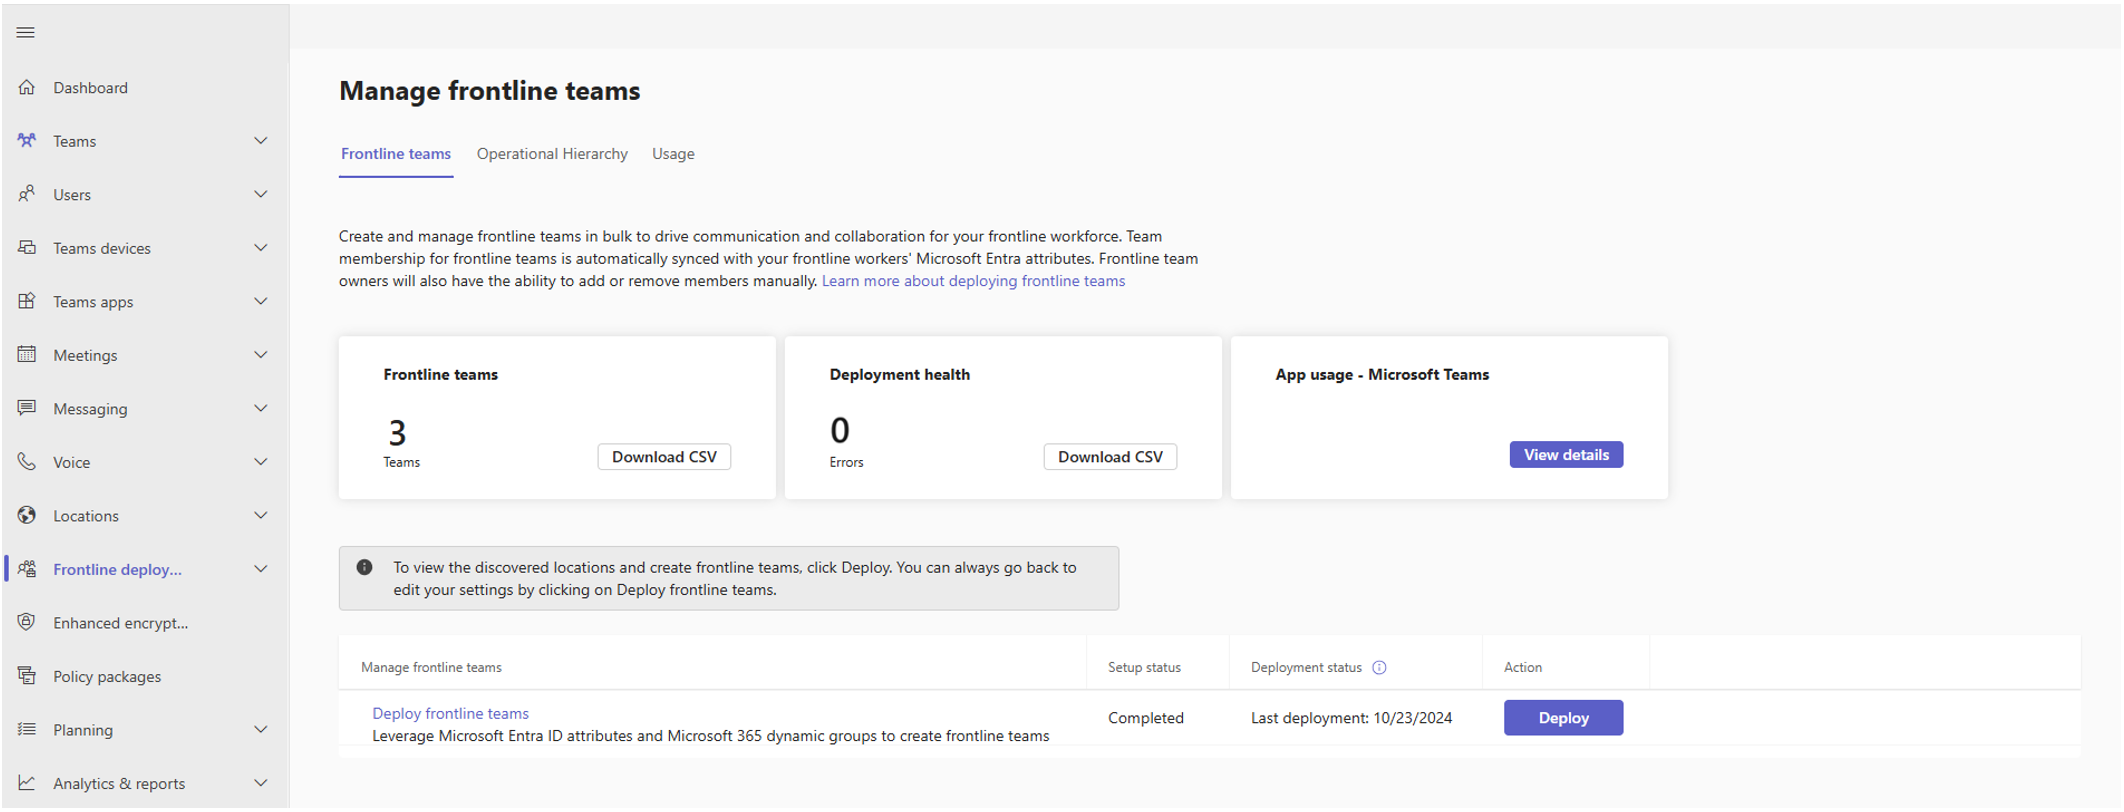Image resolution: width=2124 pixels, height=812 pixels.
Task: Click the Policy packages icon
Action: (x=27, y=676)
